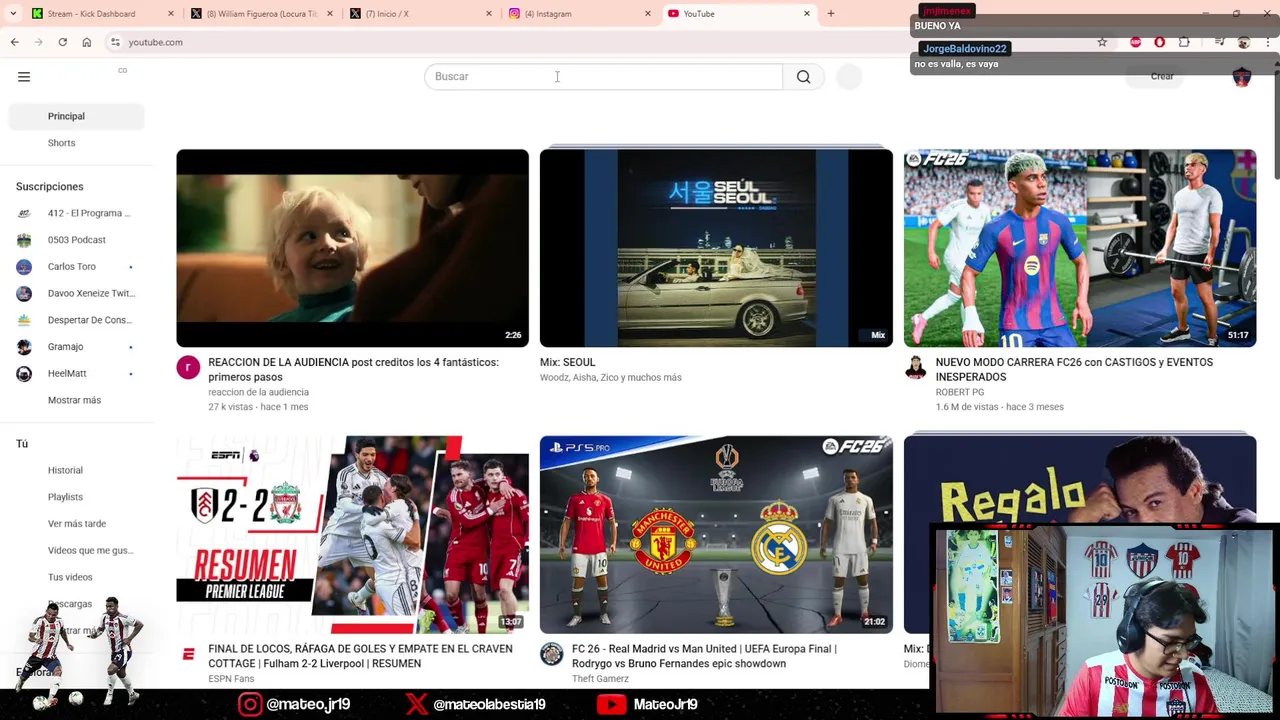
Task: Open a new tab with plus icon
Action: point(830,14)
